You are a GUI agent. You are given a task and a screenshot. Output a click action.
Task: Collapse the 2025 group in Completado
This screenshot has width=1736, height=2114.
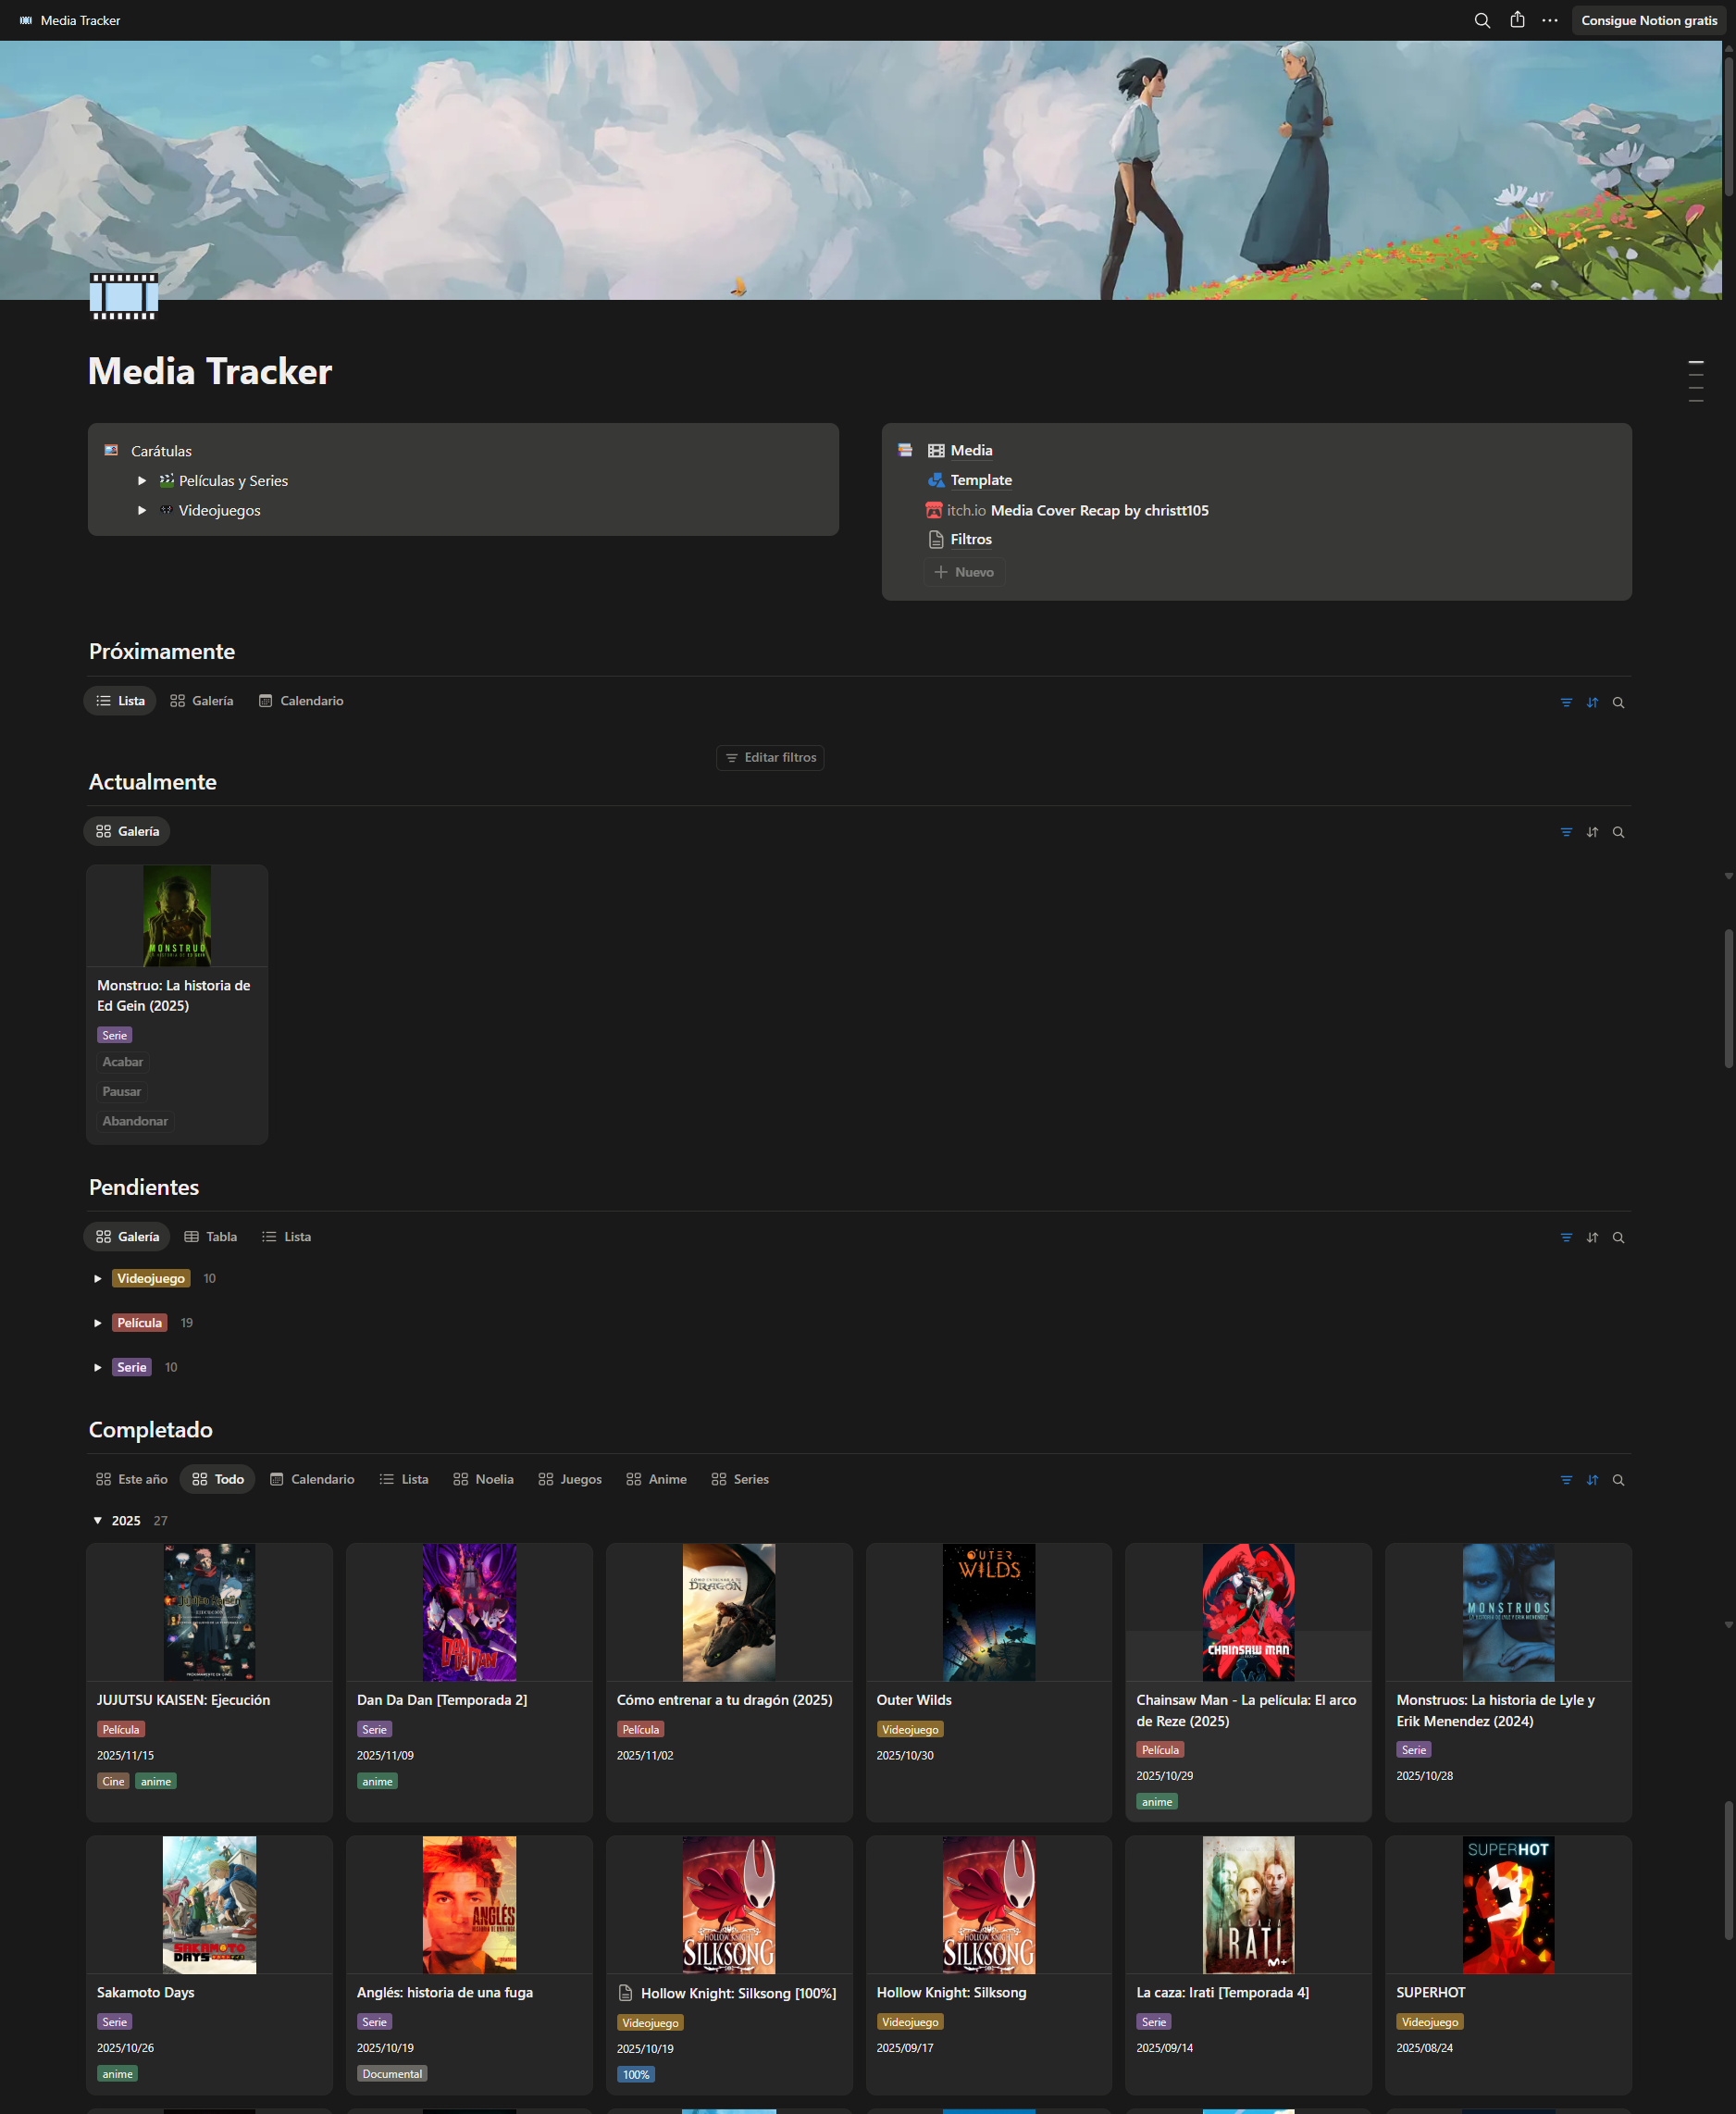[x=97, y=1520]
